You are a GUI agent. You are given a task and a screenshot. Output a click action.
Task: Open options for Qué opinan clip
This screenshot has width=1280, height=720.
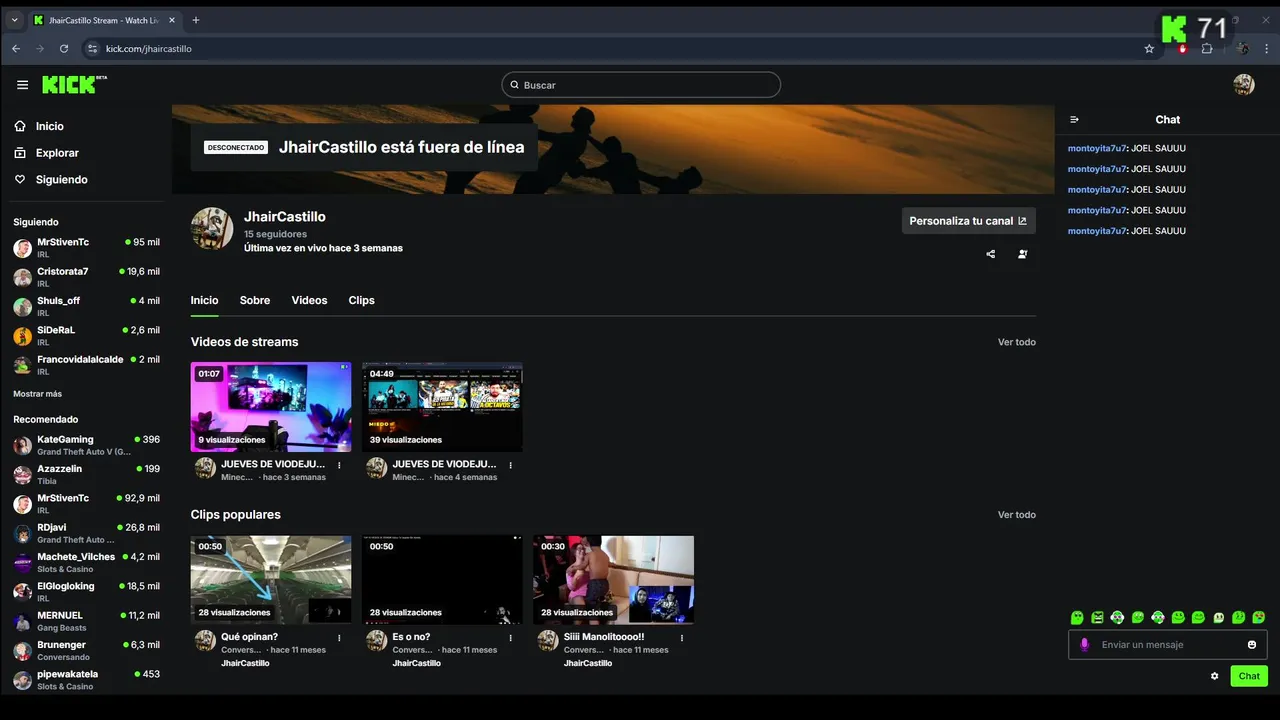tap(339, 637)
